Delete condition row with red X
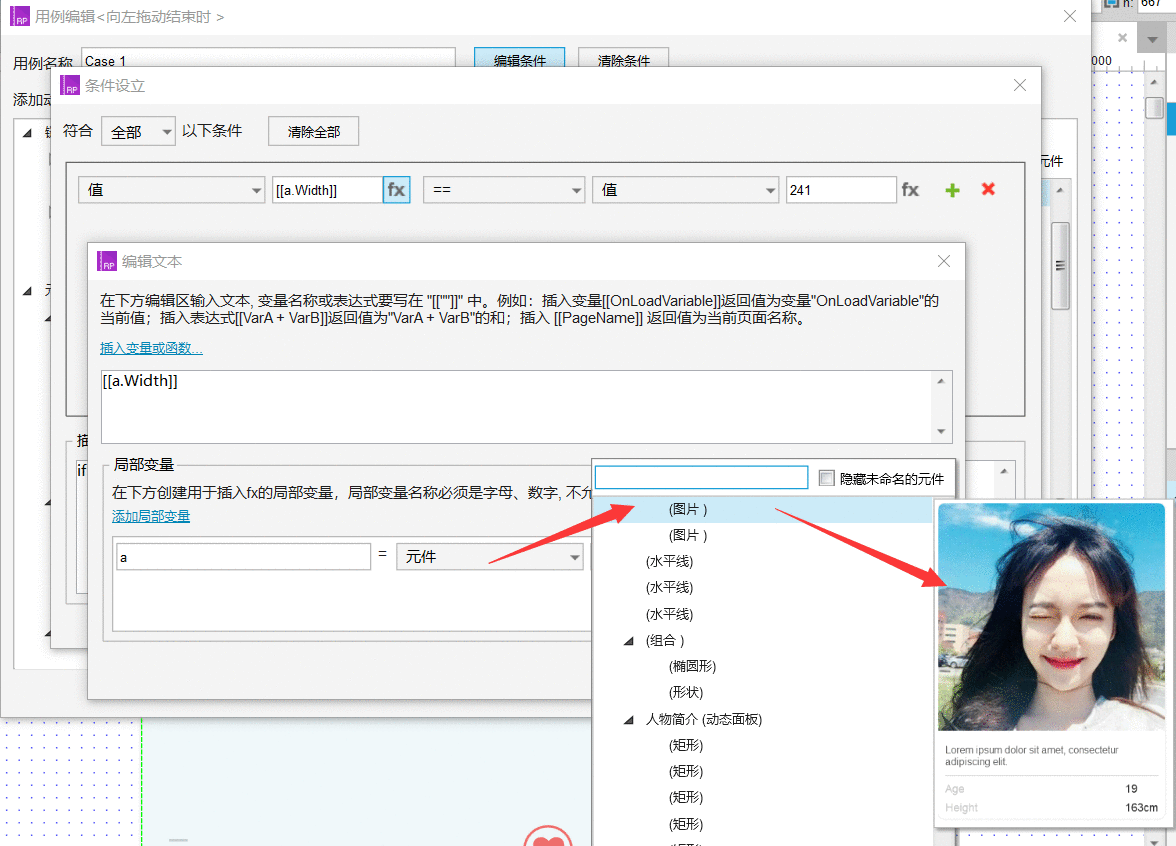Image resolution: width=1176 pixels, height=846 pixels. pos(988,189)
